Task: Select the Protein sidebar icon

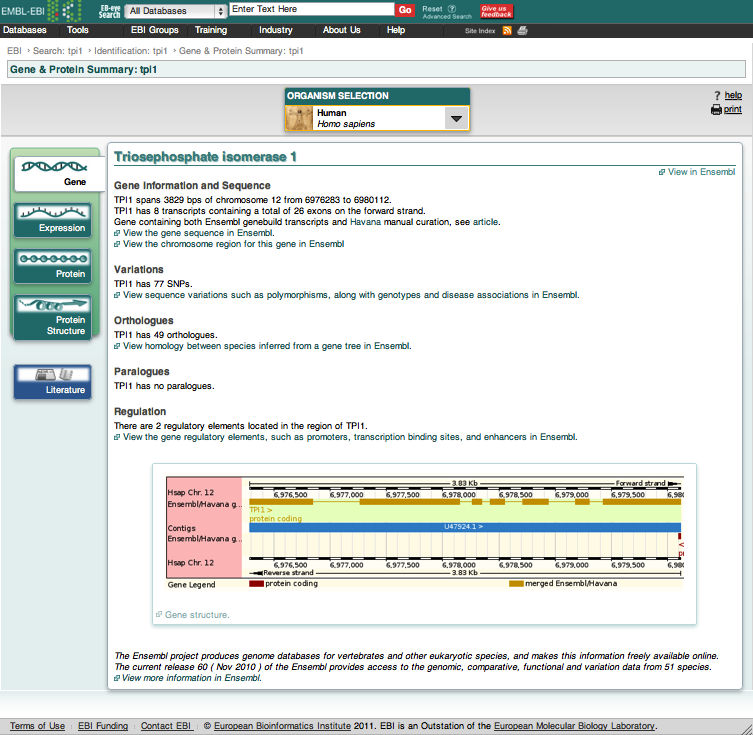Action: (x=62, y=265)
